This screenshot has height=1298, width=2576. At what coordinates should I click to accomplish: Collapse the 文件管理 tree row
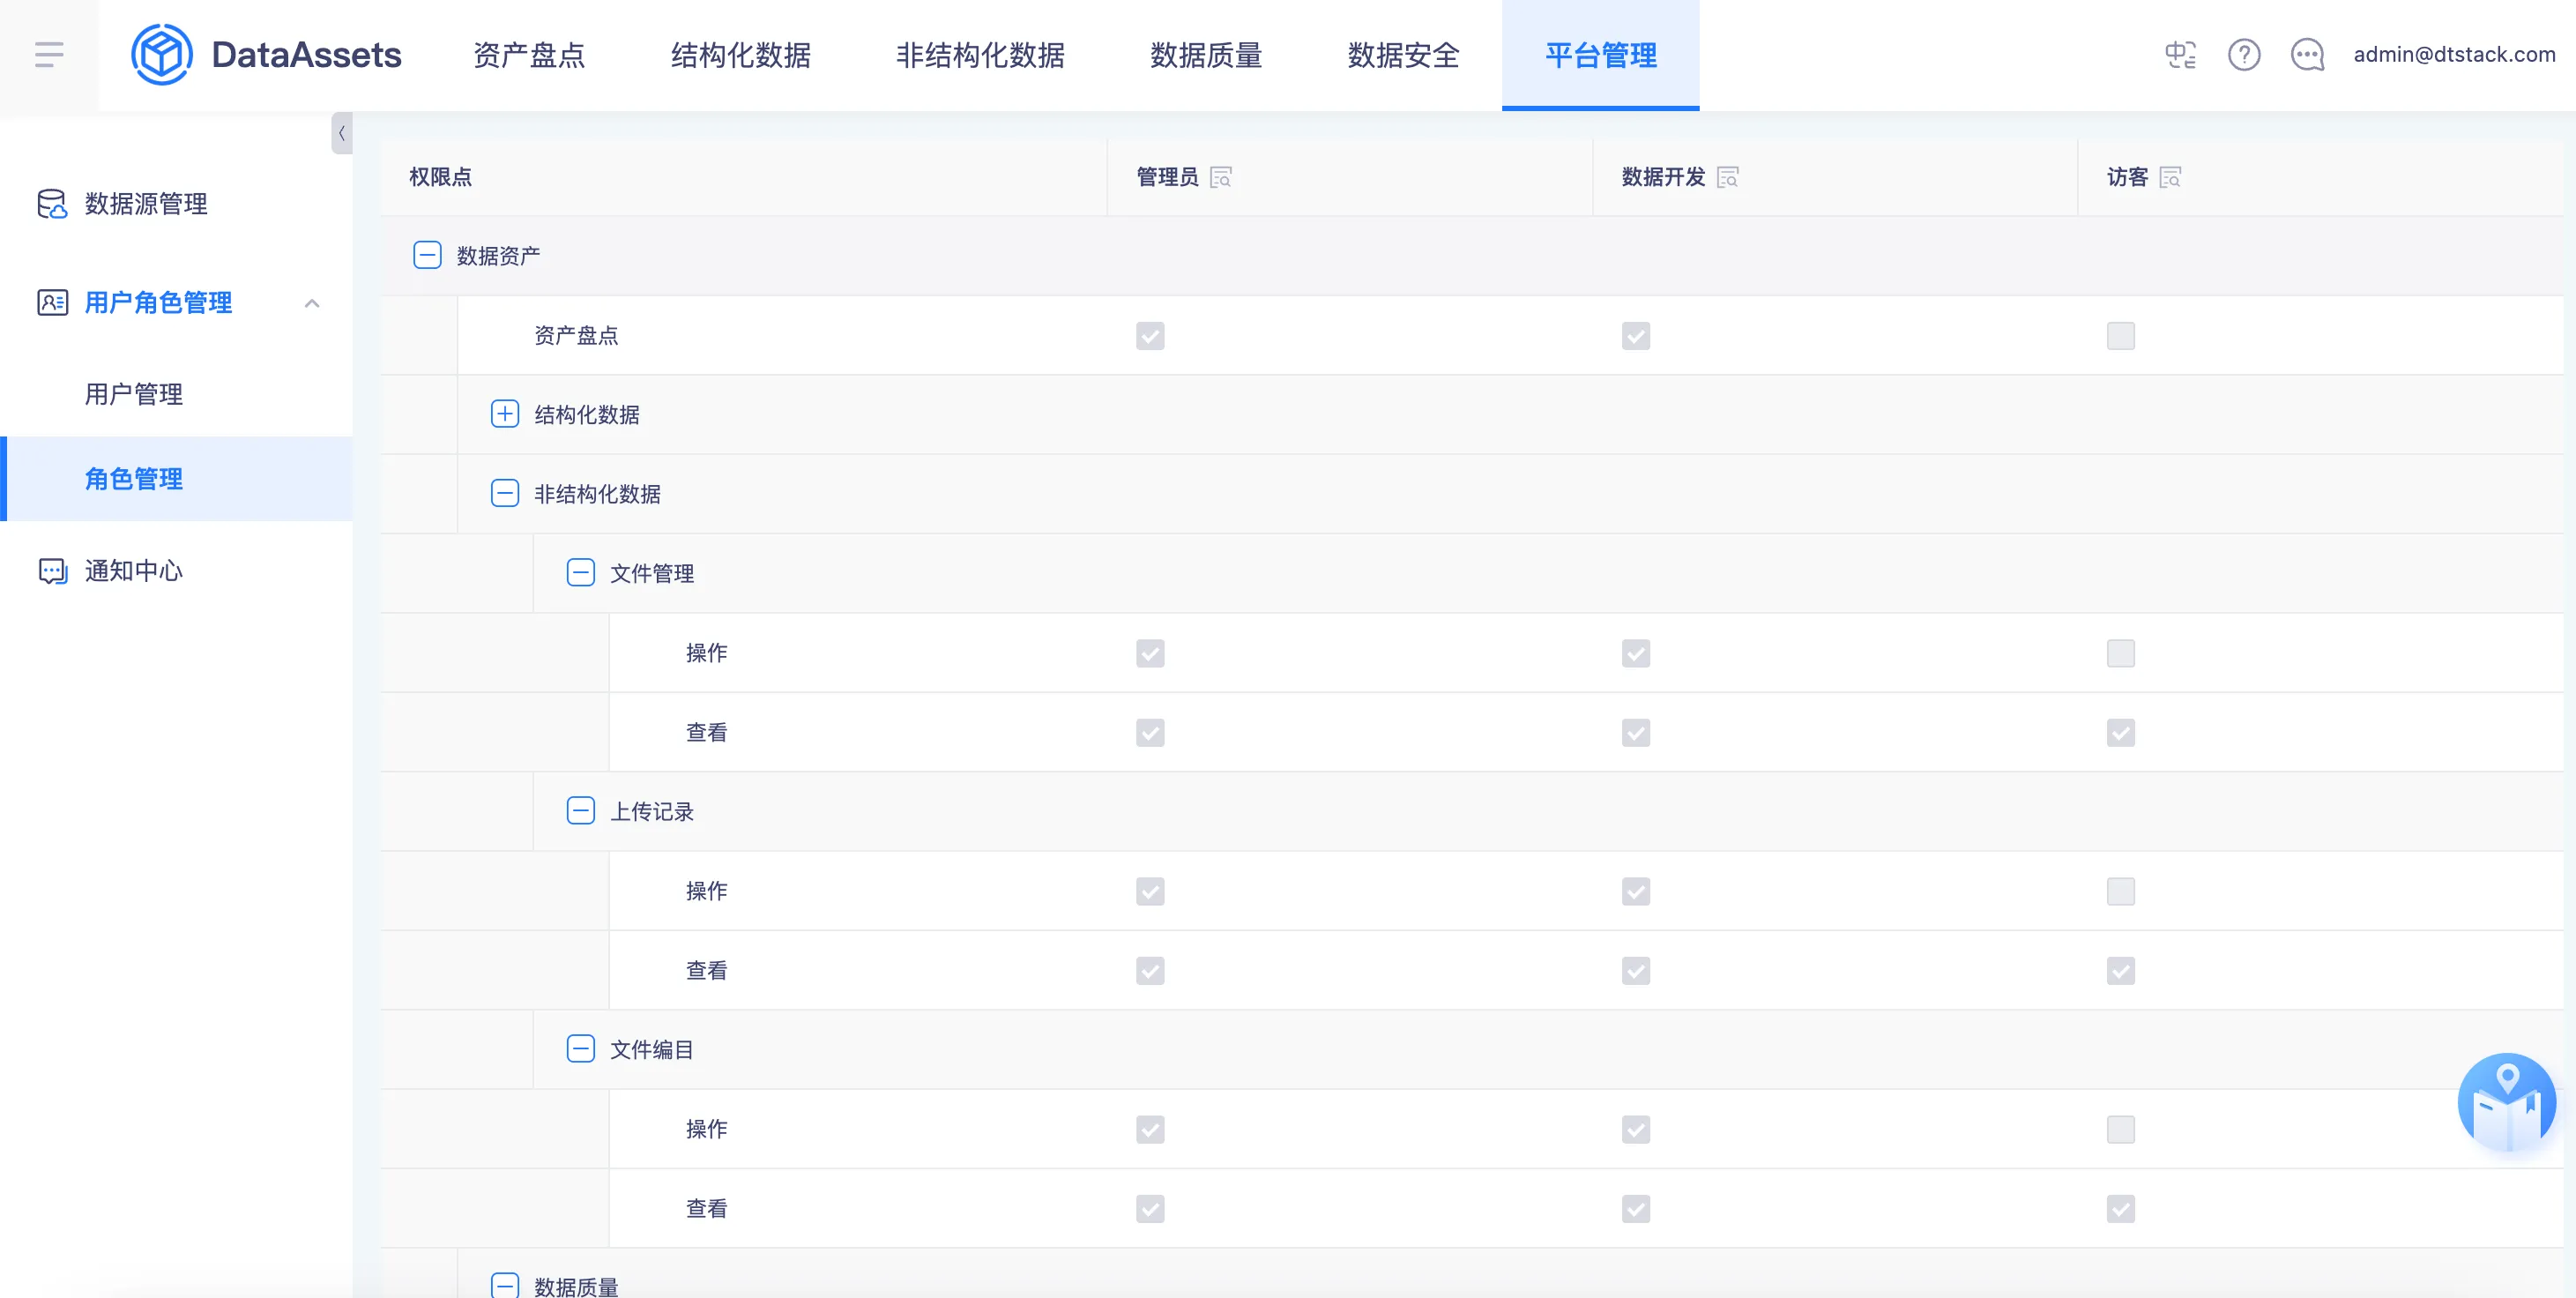pyautogui.click(x=581, y=573)
